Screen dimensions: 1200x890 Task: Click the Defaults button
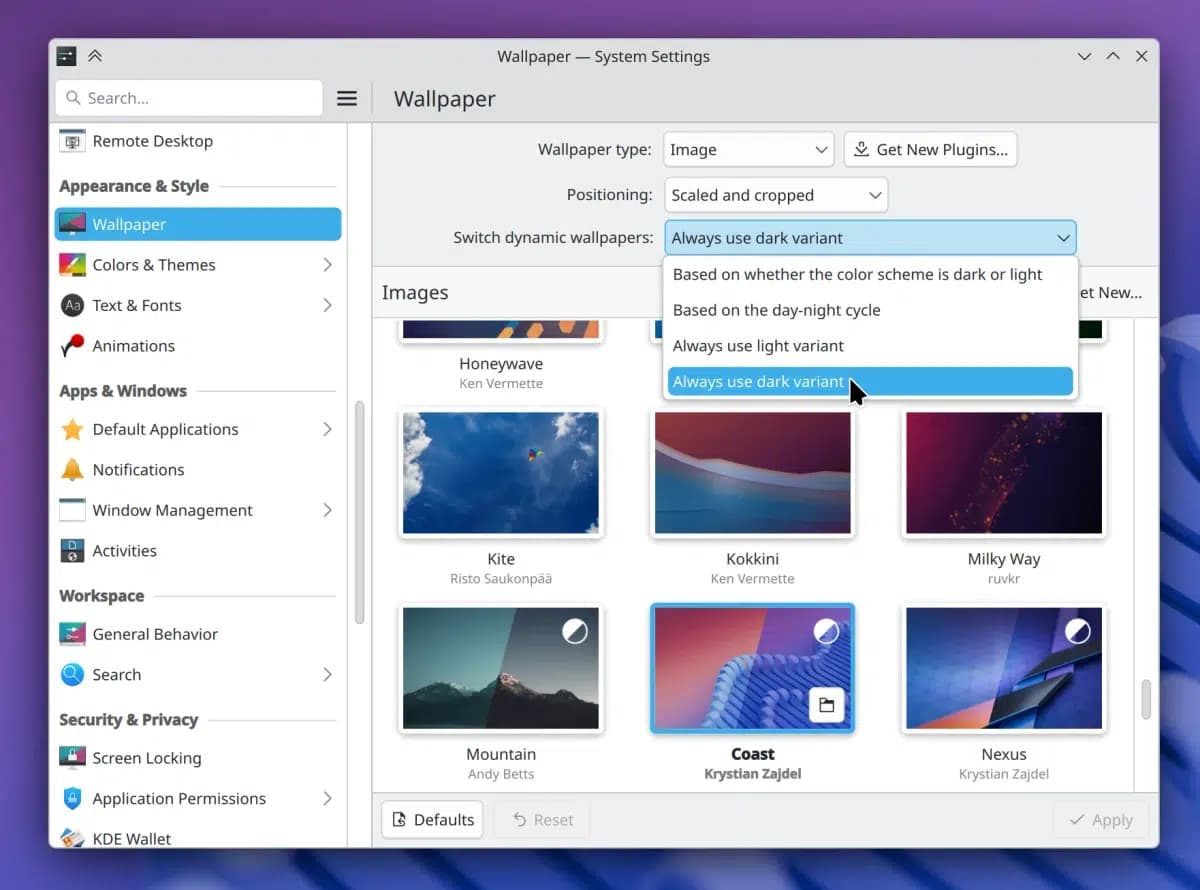coord(432,820)
